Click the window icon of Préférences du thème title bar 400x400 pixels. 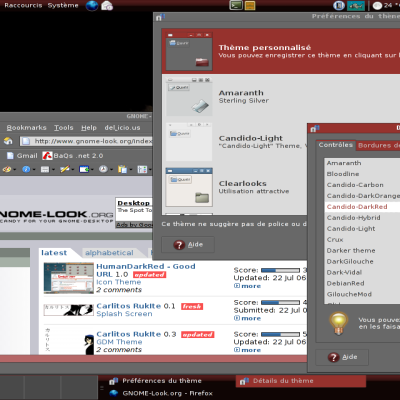coord(160,17)
